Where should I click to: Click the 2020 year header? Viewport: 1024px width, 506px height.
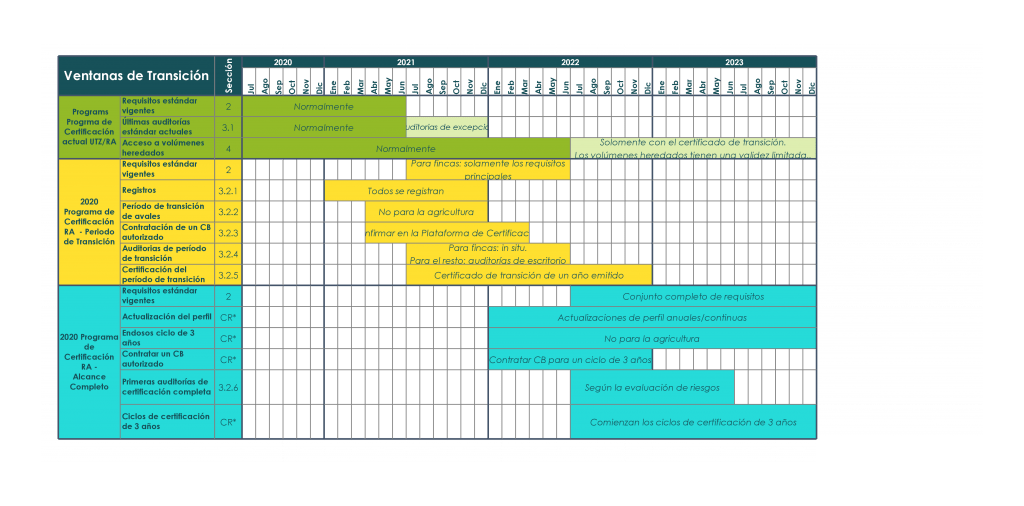point(282,62)
